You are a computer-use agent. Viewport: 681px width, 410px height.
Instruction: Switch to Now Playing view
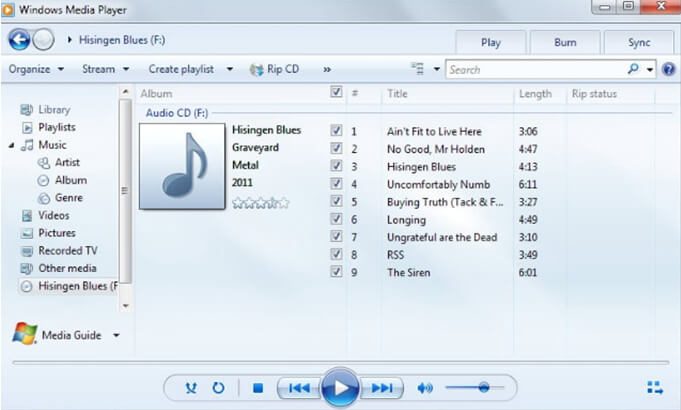tap(655, 388)
